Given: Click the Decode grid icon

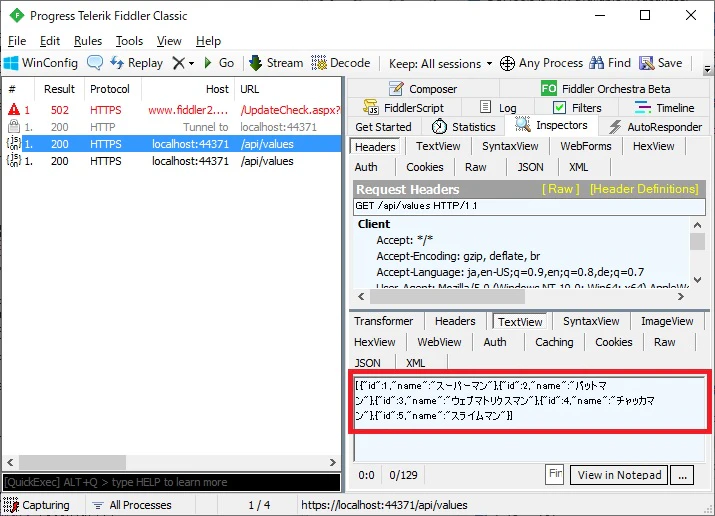Looking at the screenshot, I should click(x=319, y=63).
